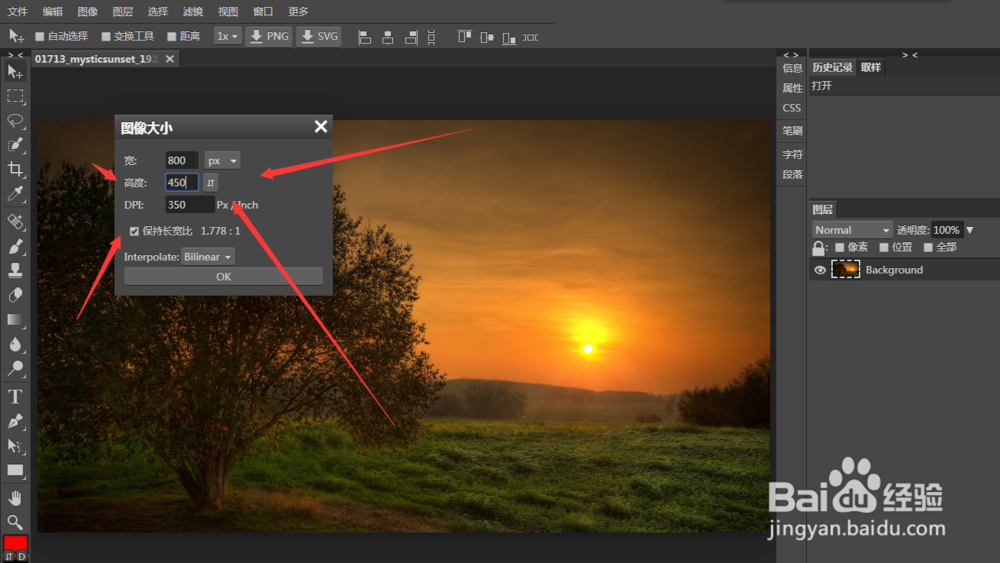Open the Interpolate Bilinear dropdown
The height and width of the screenshot is (563, 1000).
208,257
